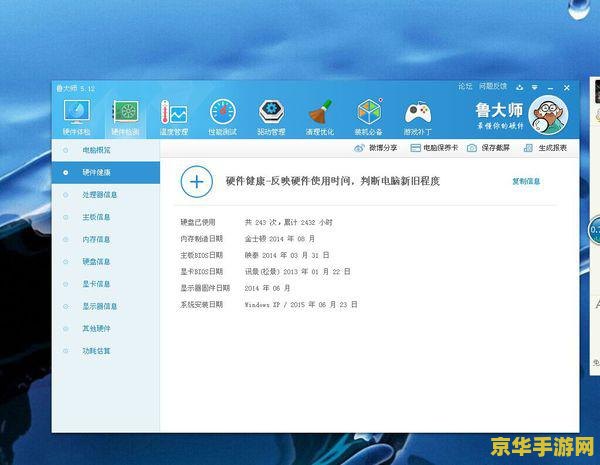The width and height of the screenshot is (600, 465).
Task: Click the 显卡BIOS日期 row label
Action: [x=202, y=272]
